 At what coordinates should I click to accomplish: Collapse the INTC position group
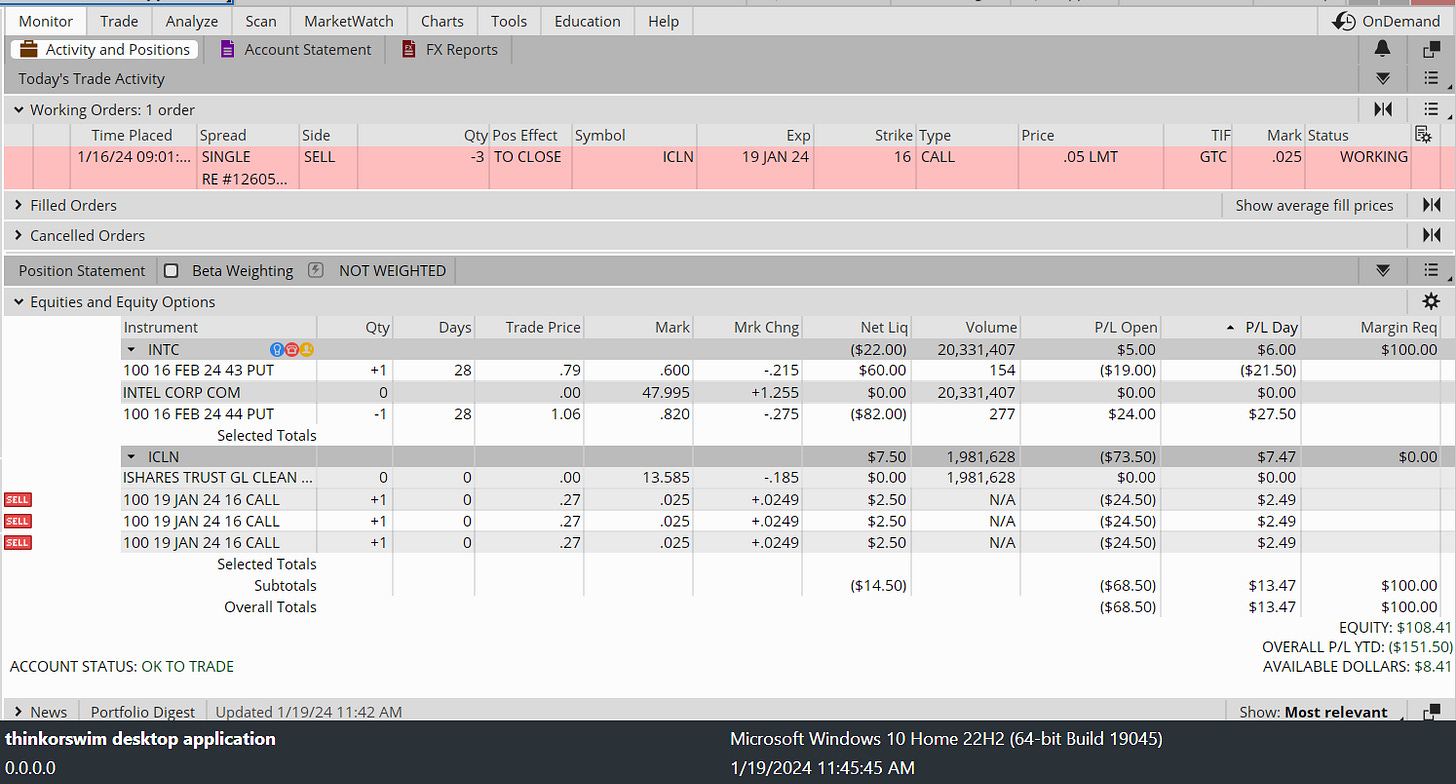tap(131, 349)
